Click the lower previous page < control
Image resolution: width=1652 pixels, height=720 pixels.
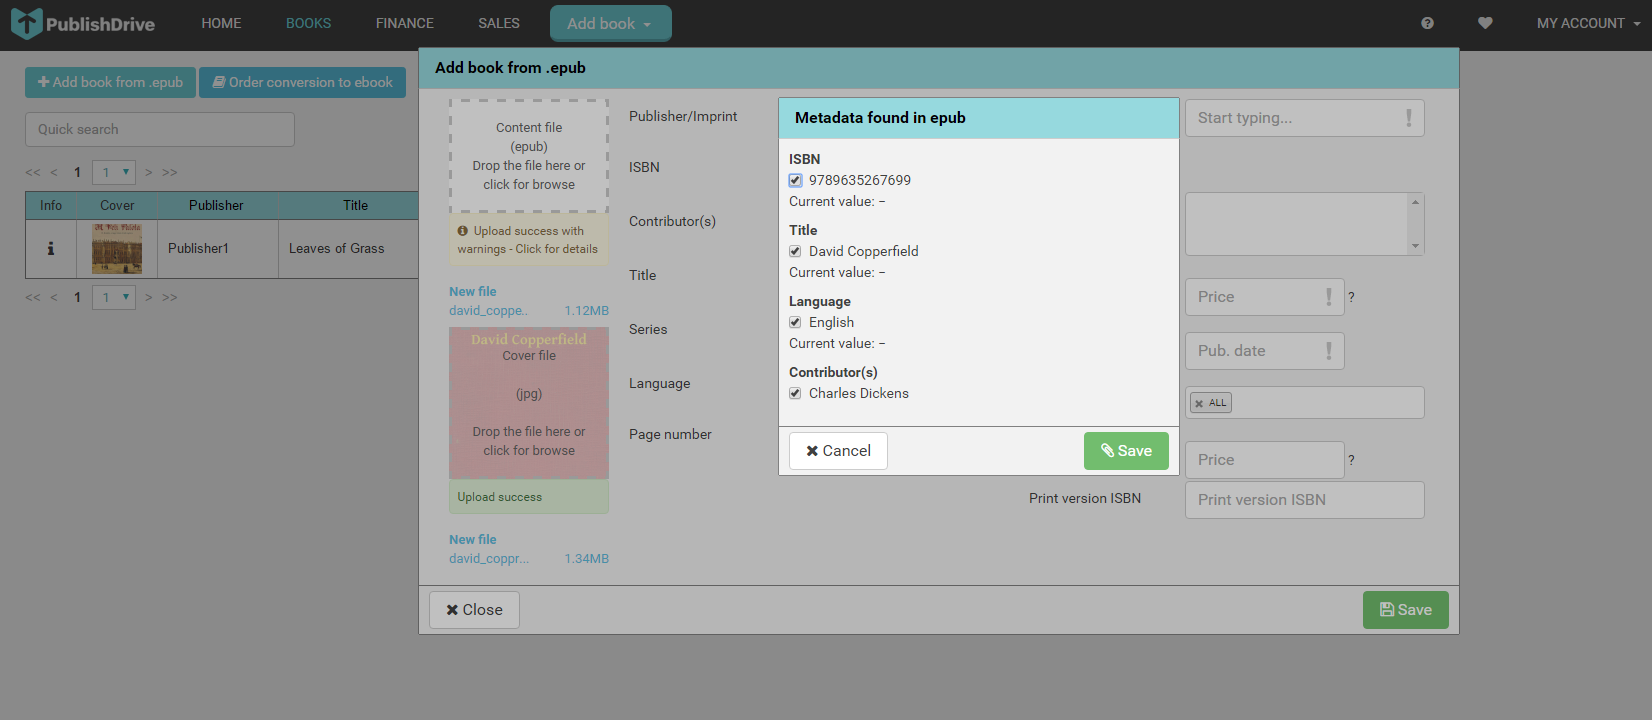pos(54,297)
